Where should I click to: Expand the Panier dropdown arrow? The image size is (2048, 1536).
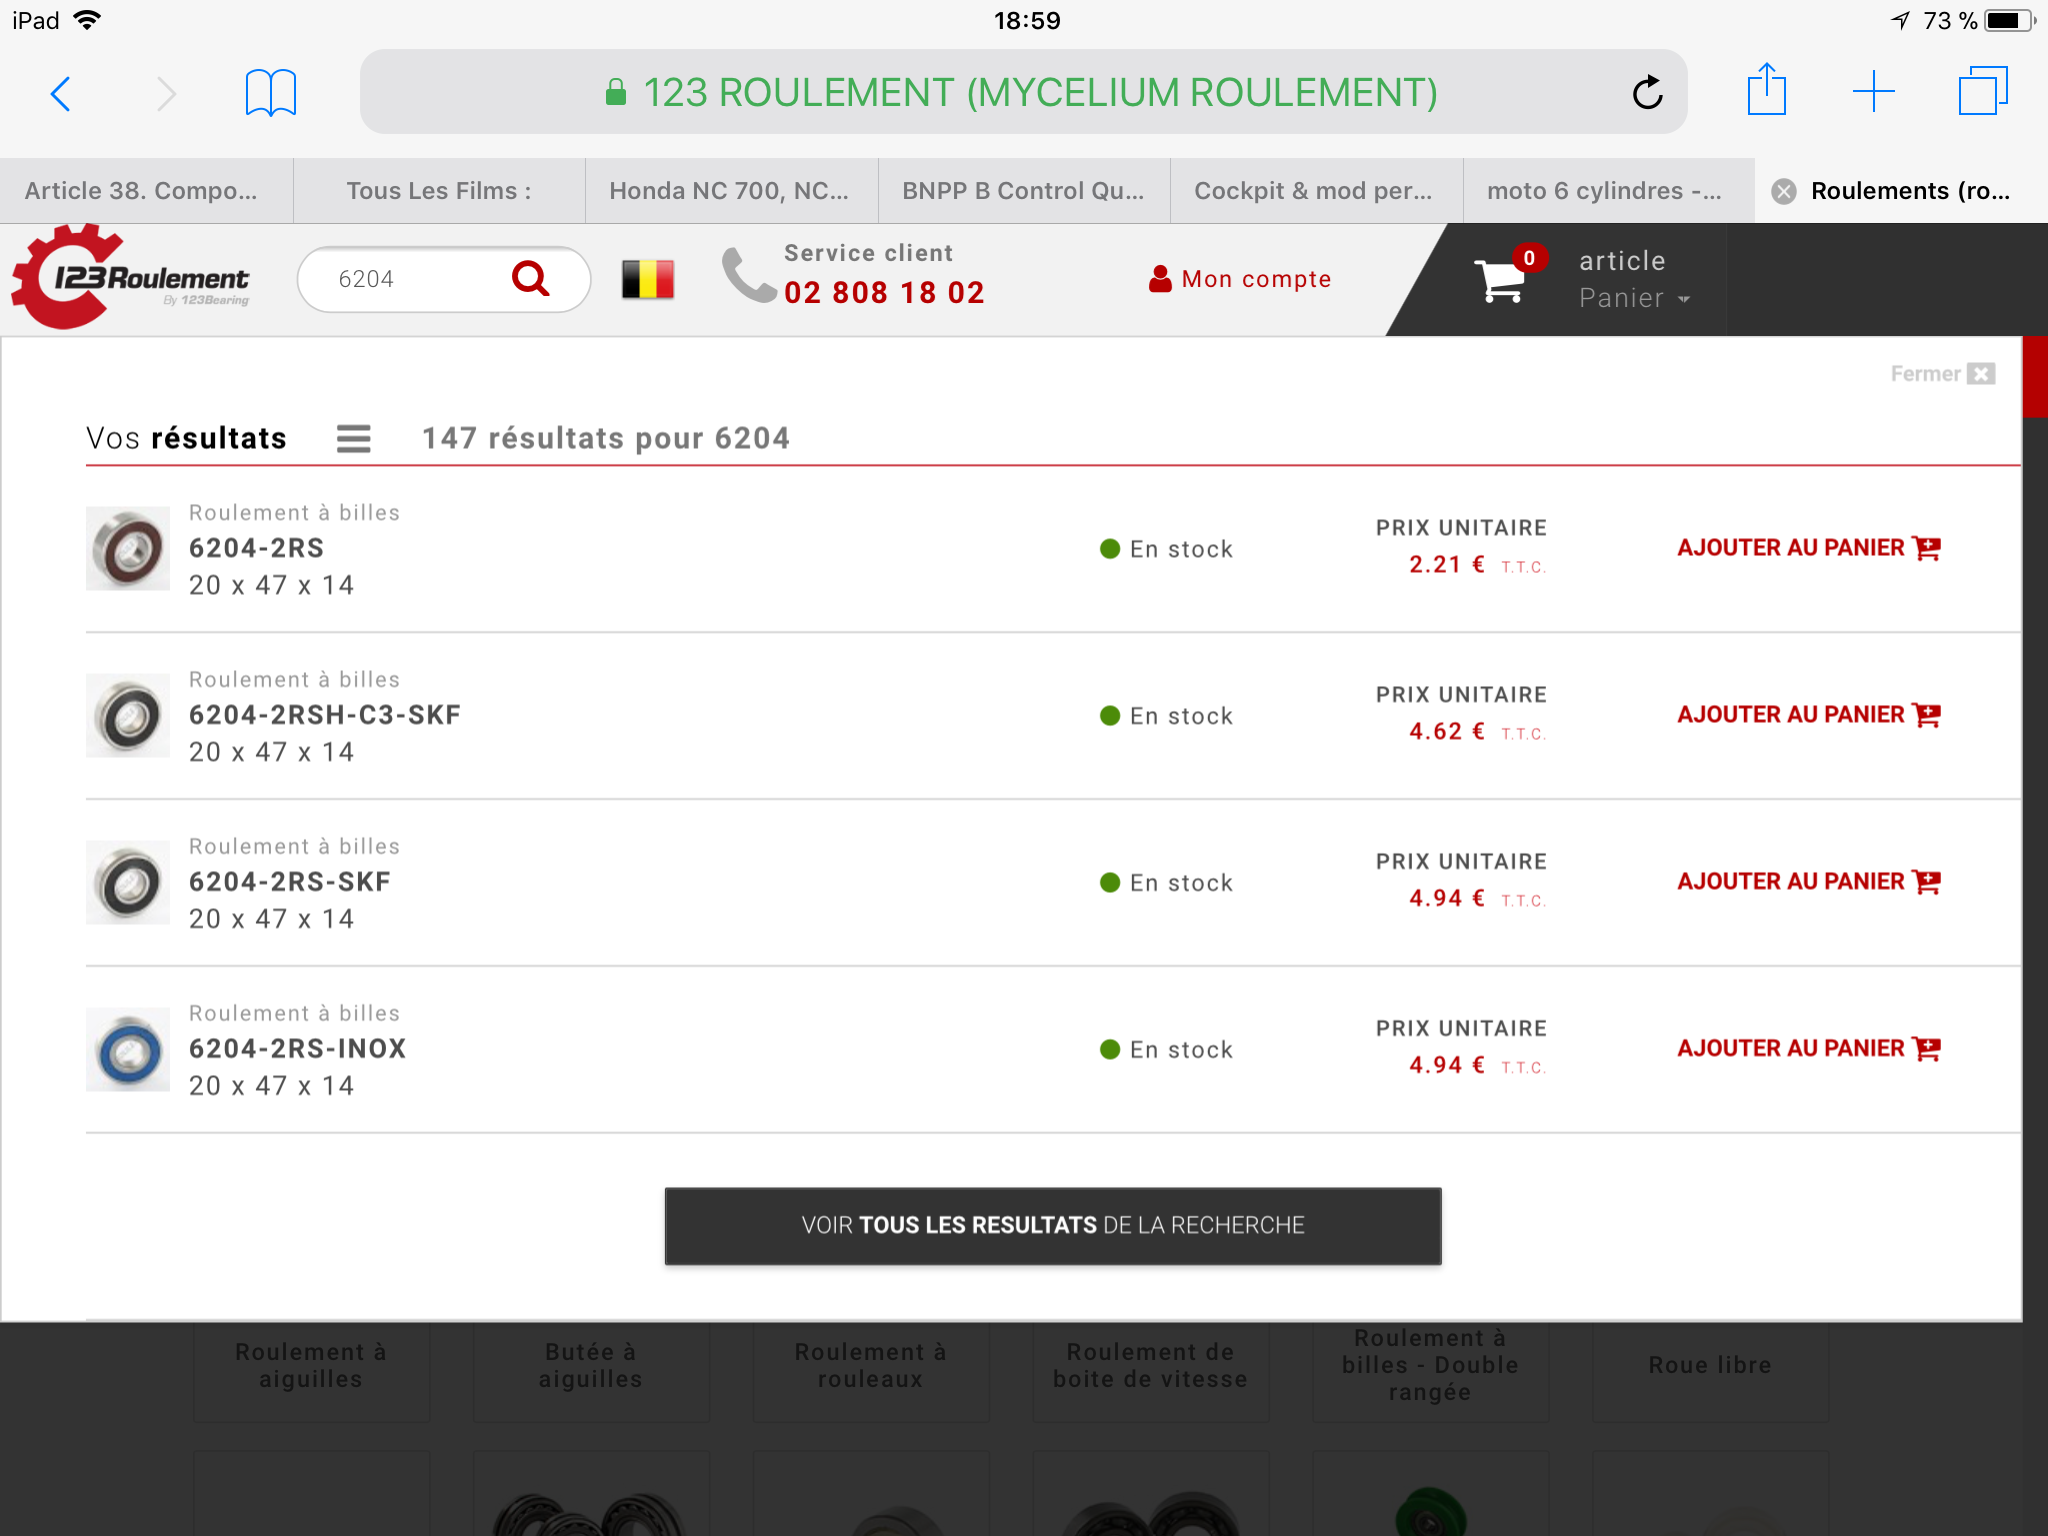pyautogui.click(x=1684, y=299)
